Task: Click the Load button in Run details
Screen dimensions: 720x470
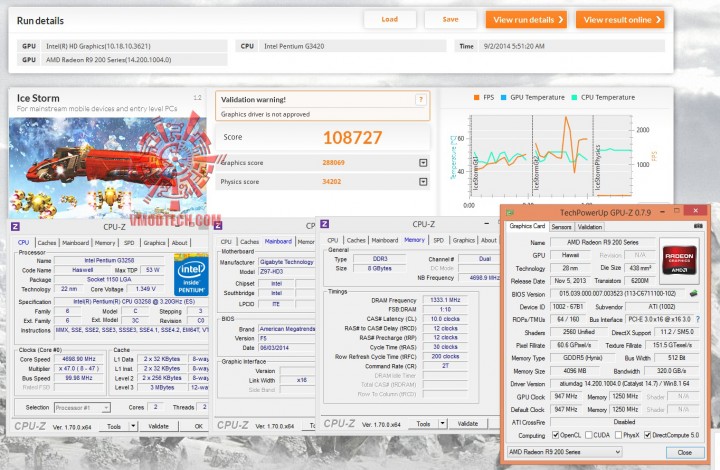Action: 390,19
